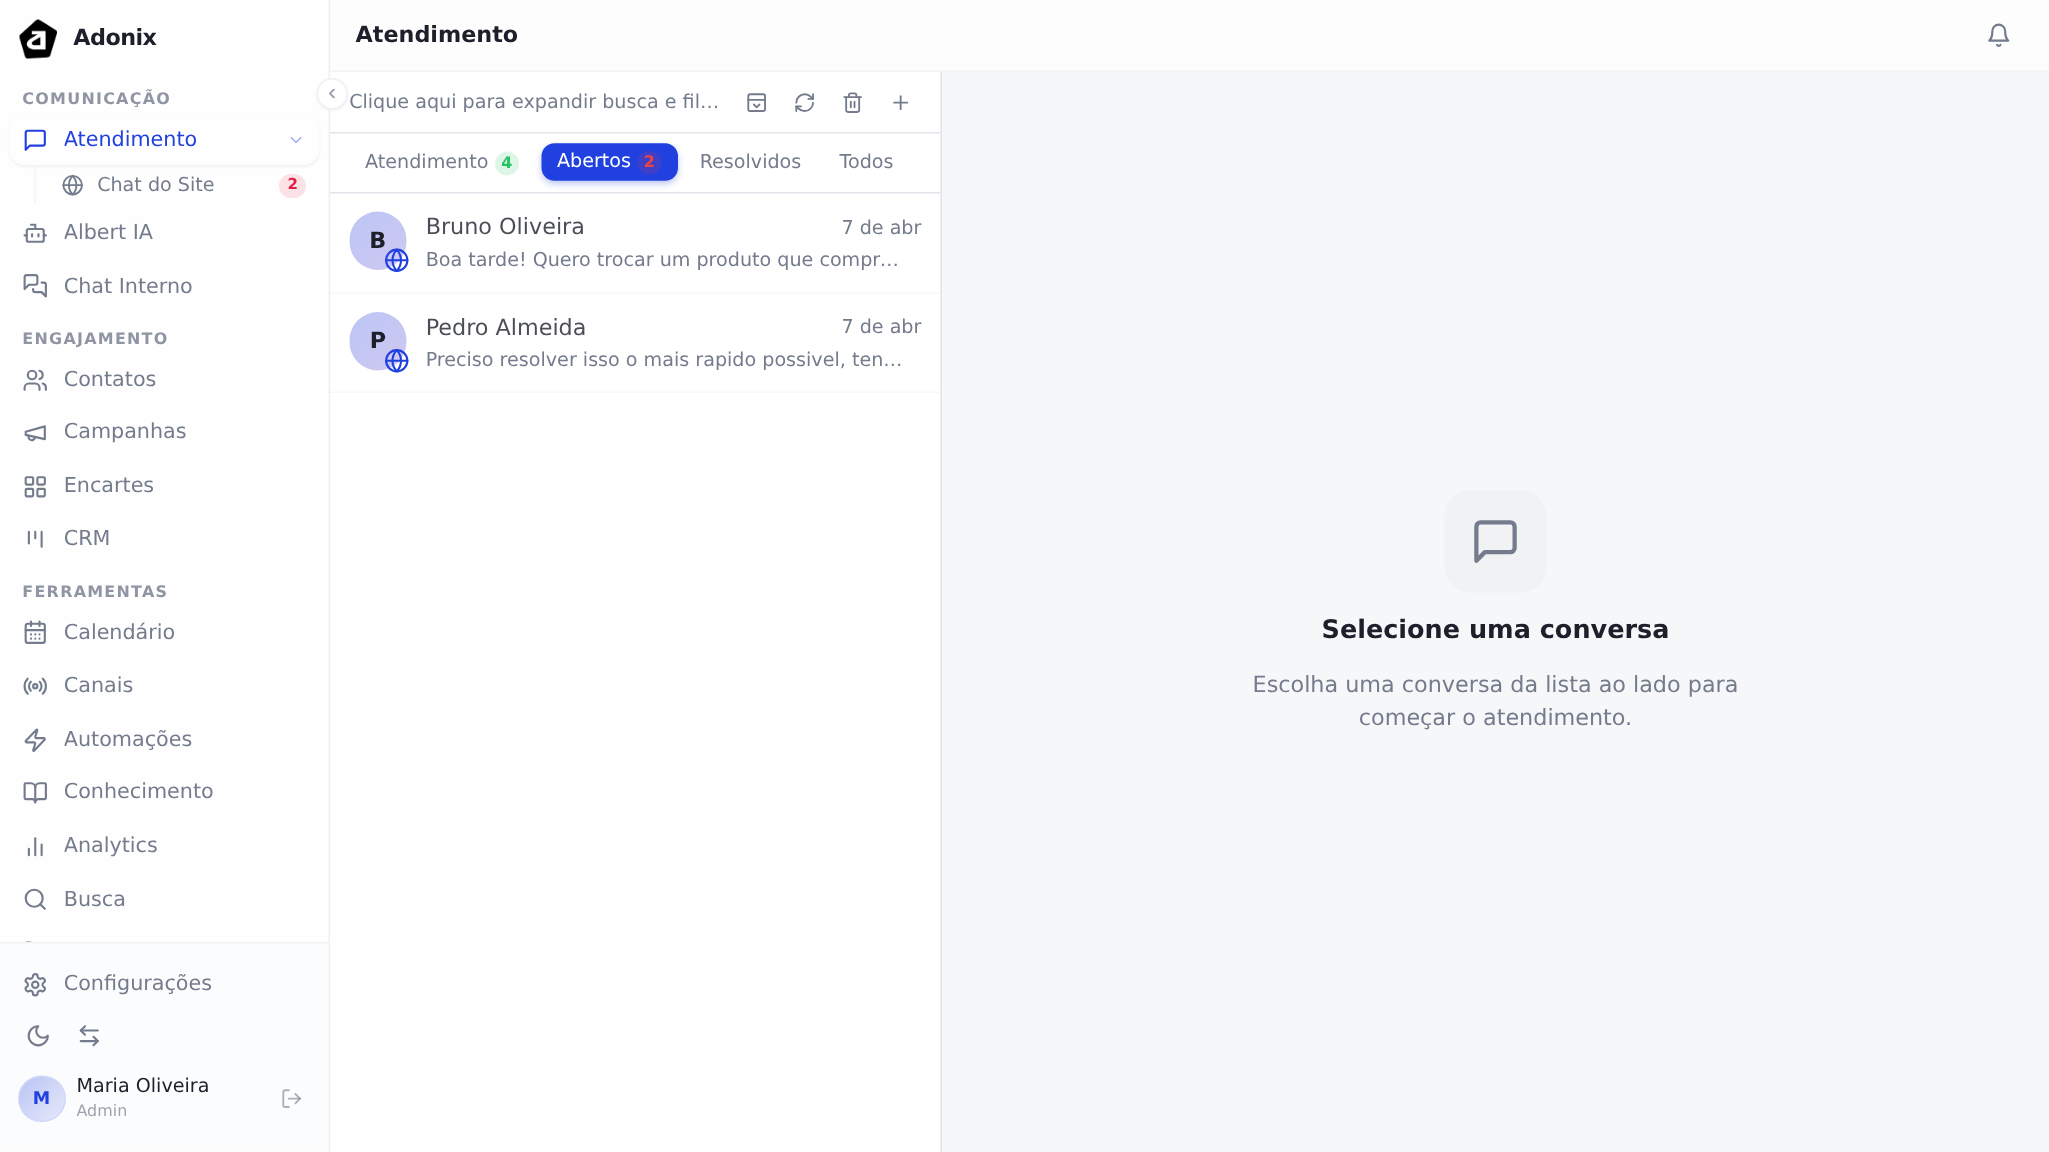Open Albert IA assistant

tap(164, 232)
